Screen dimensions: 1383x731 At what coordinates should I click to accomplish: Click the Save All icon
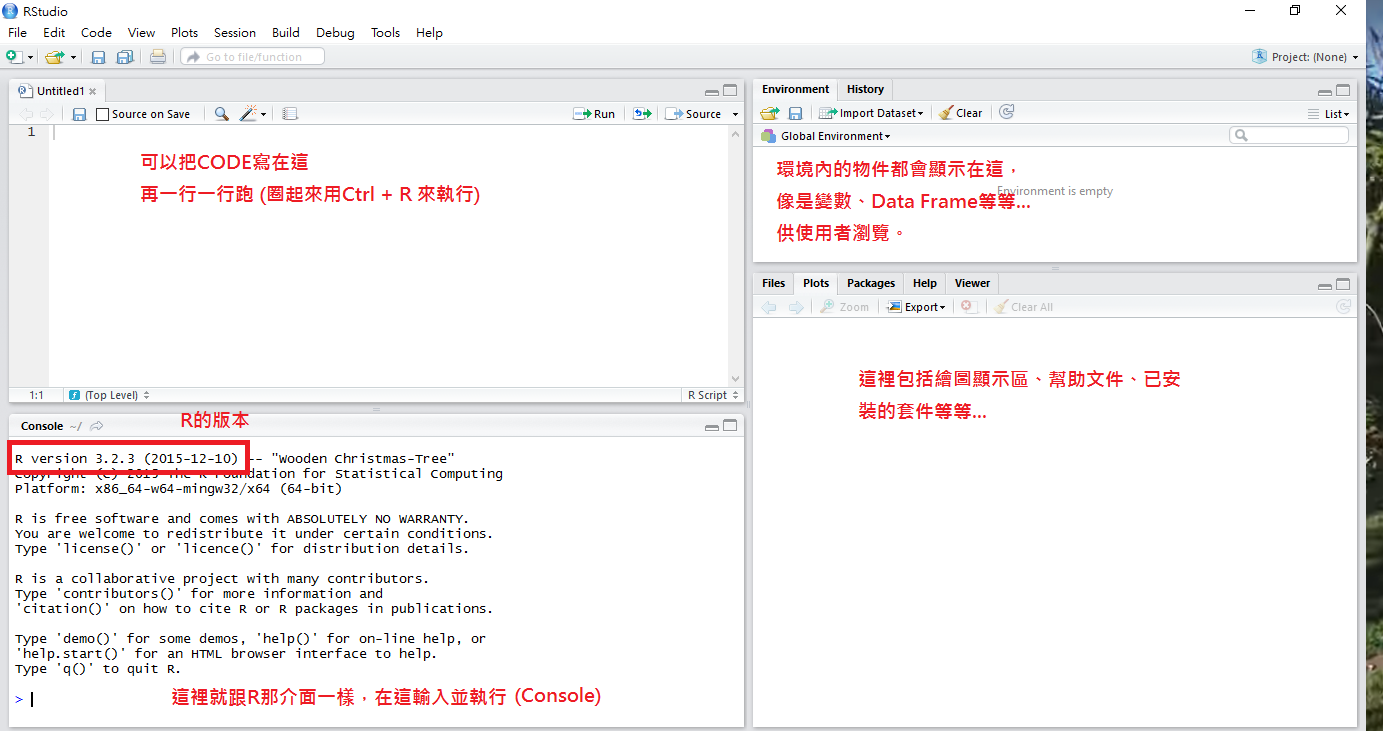pyautogui.click(x=125, y=57)
